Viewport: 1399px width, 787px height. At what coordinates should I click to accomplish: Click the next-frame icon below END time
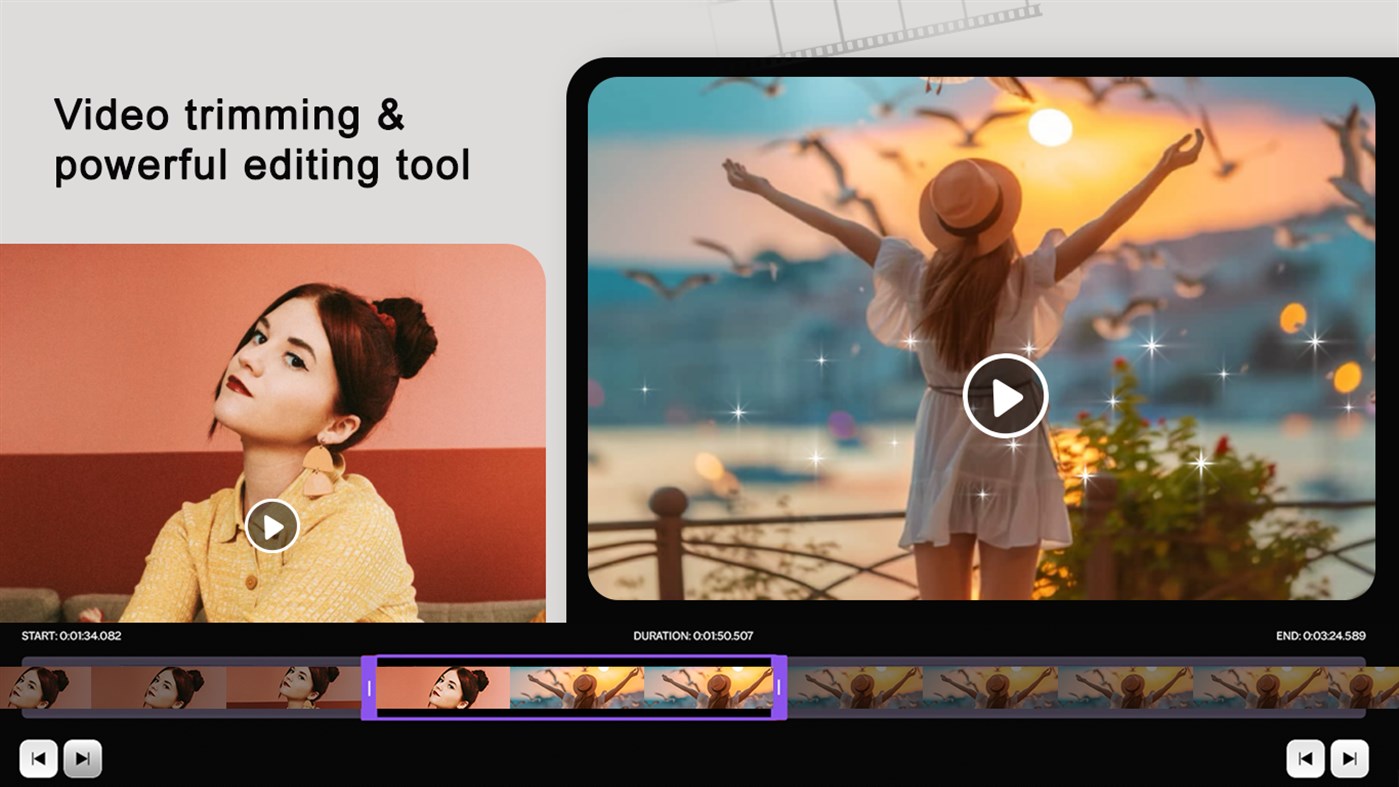click(1350, 758)
